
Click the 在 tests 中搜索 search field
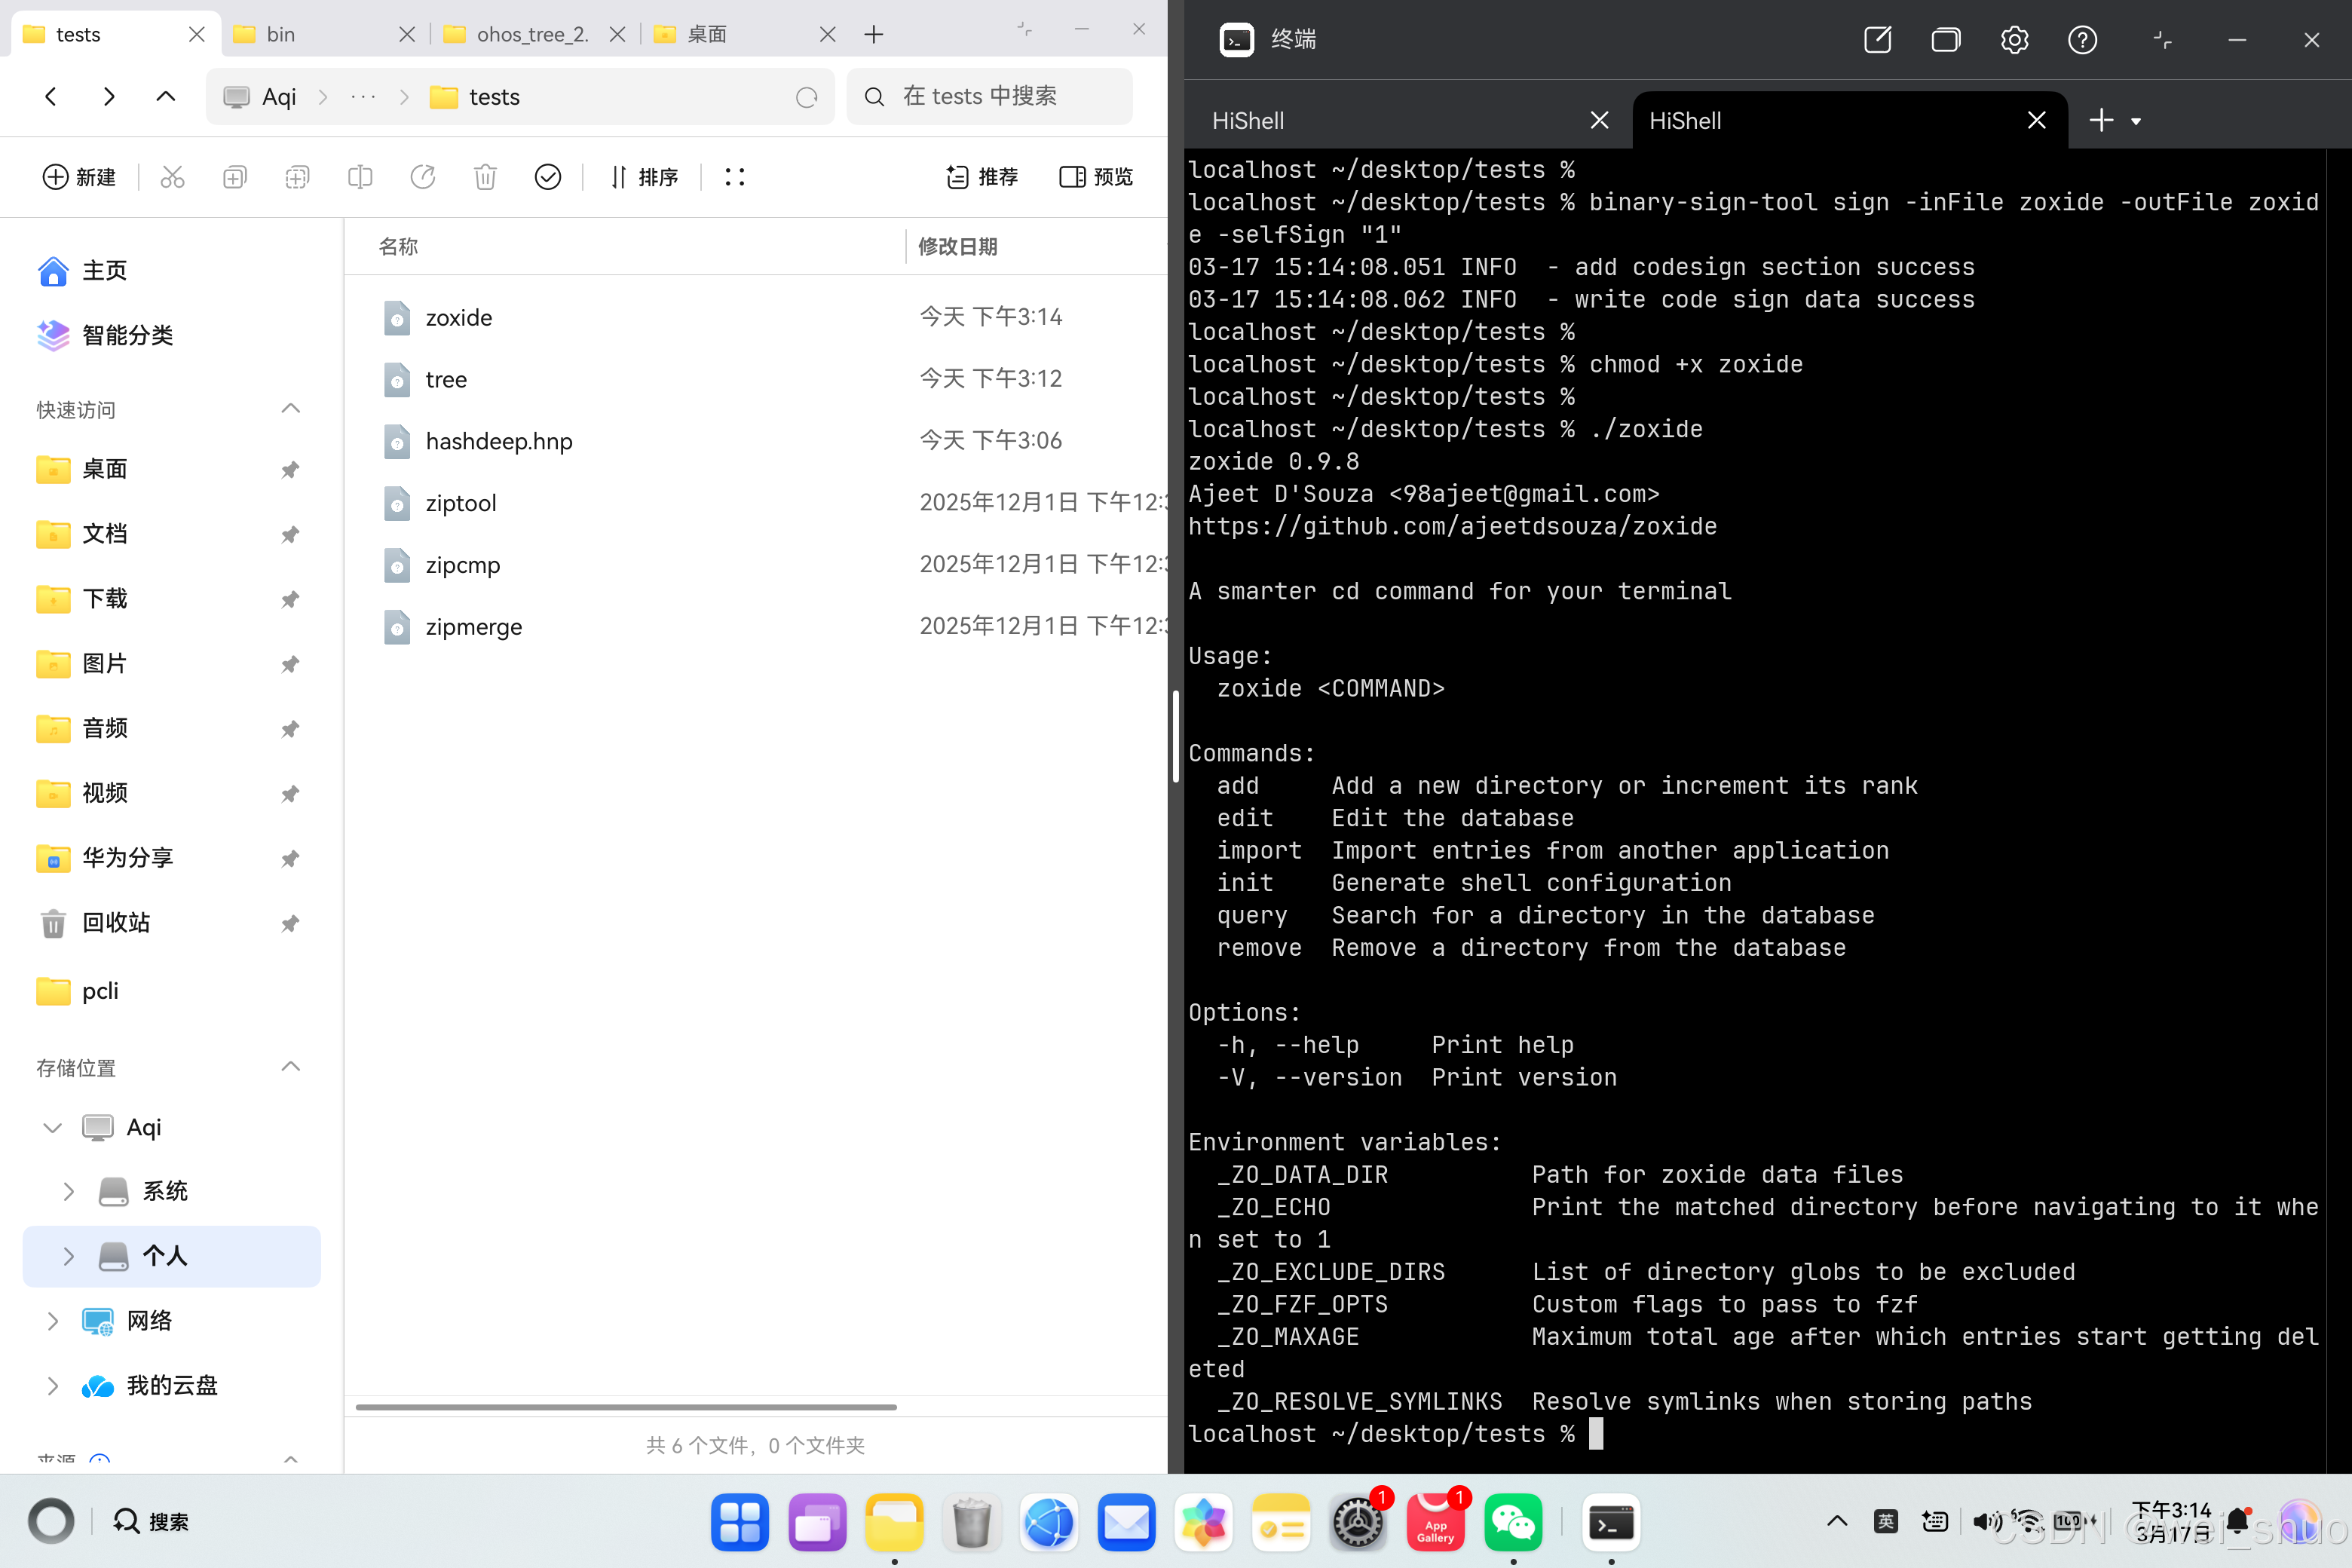(989, 96)
